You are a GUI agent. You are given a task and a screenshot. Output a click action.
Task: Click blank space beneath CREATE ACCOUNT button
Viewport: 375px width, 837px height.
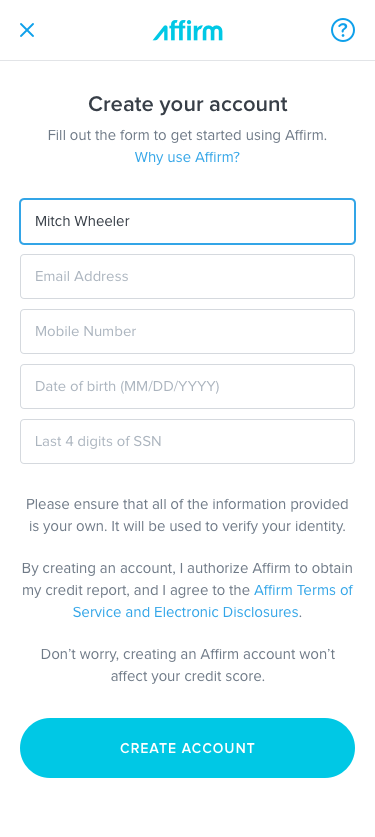(187, 809)
